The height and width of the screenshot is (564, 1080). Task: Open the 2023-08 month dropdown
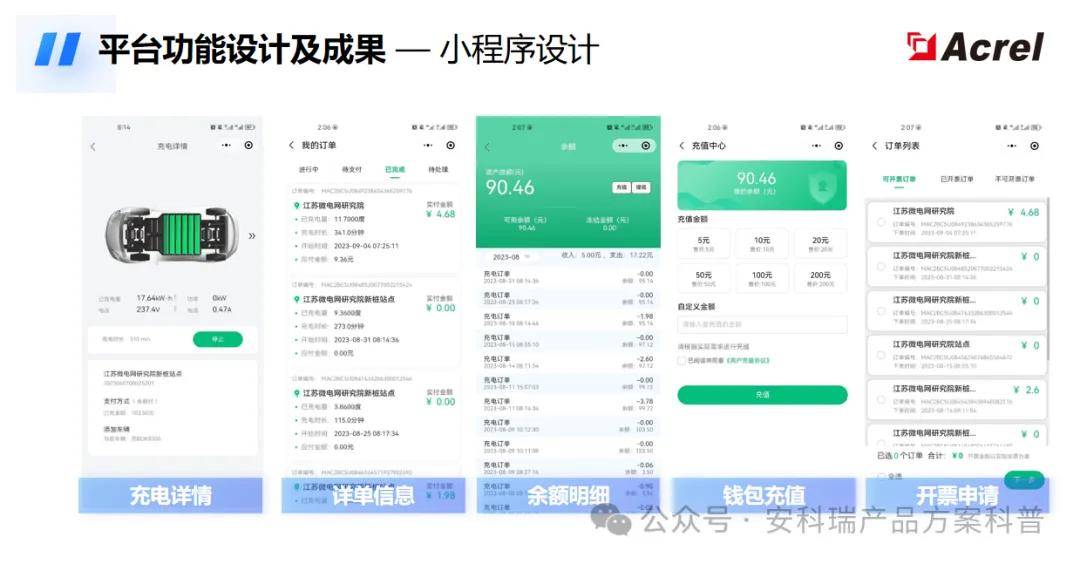[510, 257]
